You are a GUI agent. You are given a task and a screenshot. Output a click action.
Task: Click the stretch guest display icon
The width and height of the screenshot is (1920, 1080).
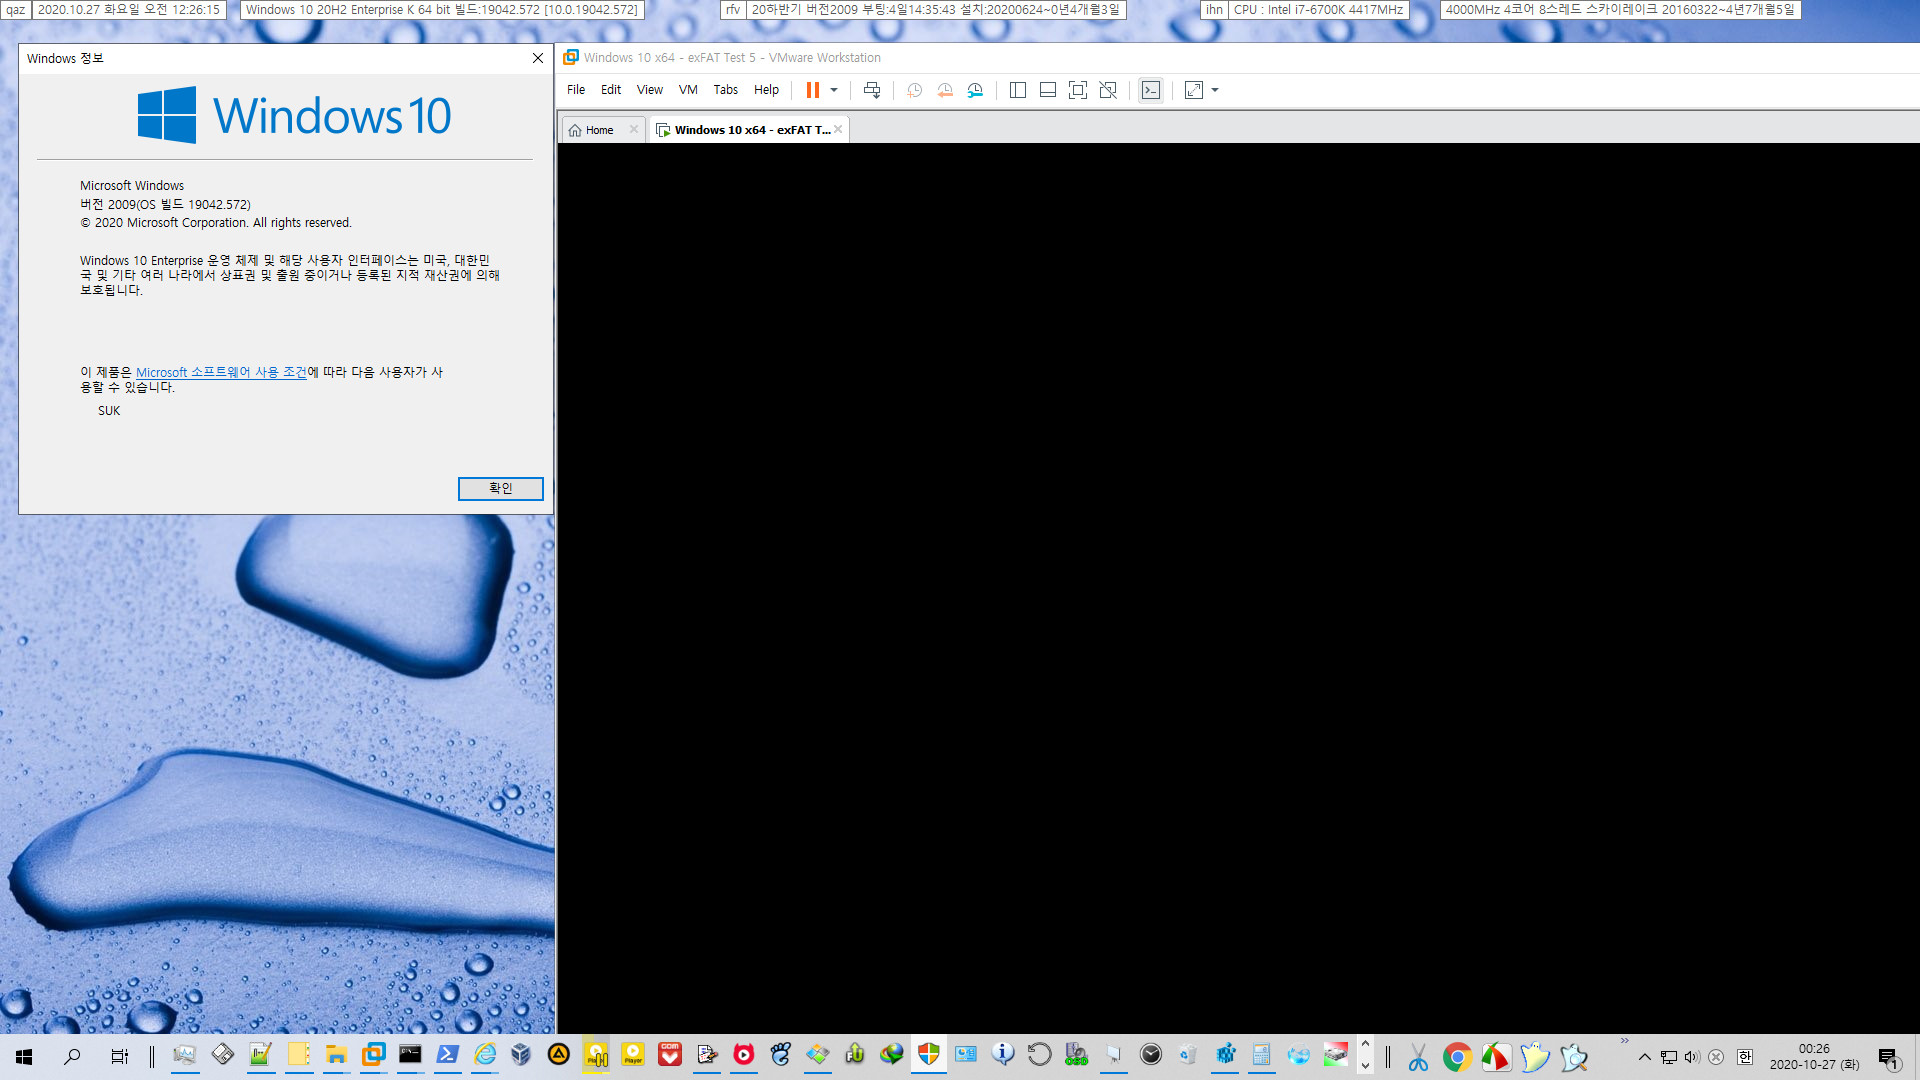pos(1194,90)
